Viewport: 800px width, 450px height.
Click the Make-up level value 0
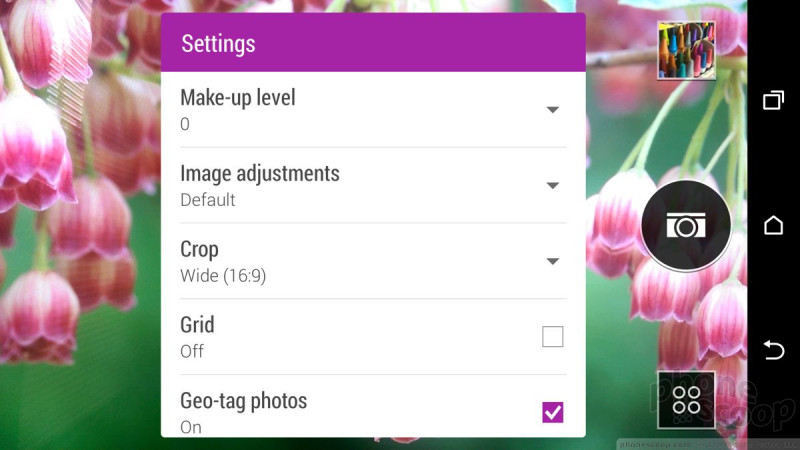coord(185,124)
